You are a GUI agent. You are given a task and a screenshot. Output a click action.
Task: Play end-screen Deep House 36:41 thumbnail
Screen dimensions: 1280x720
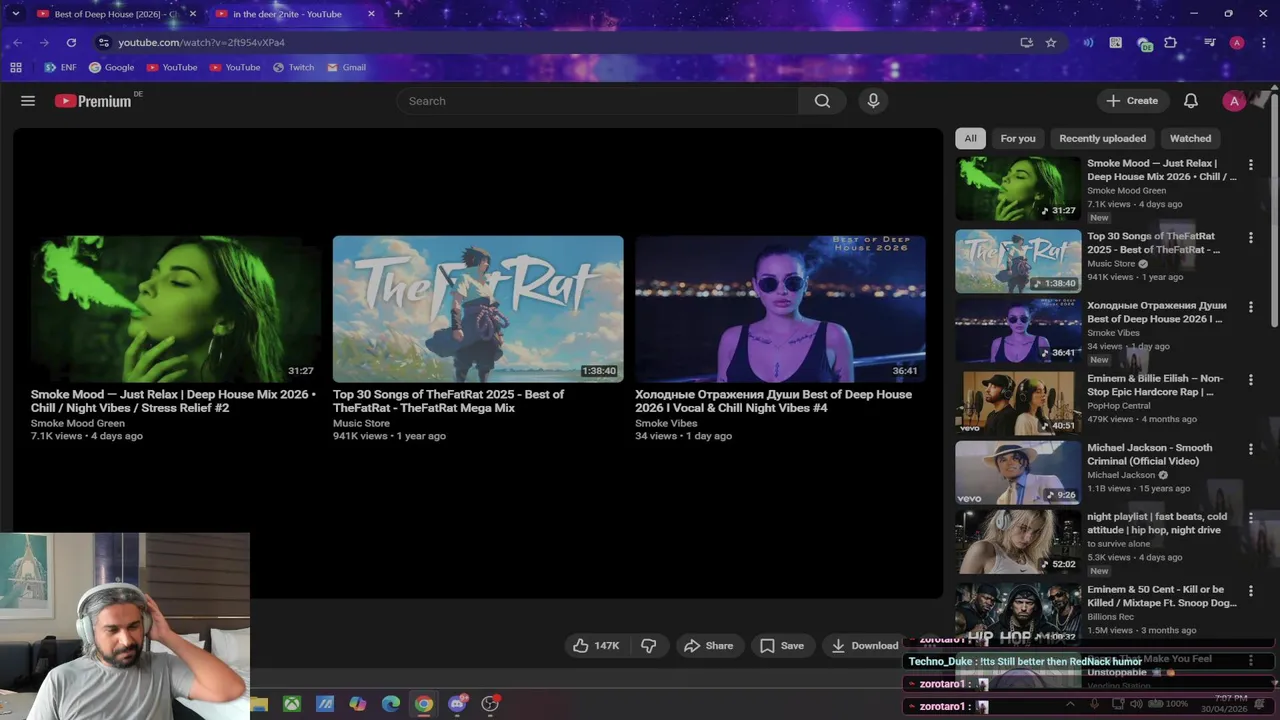[x=780, y=309]
